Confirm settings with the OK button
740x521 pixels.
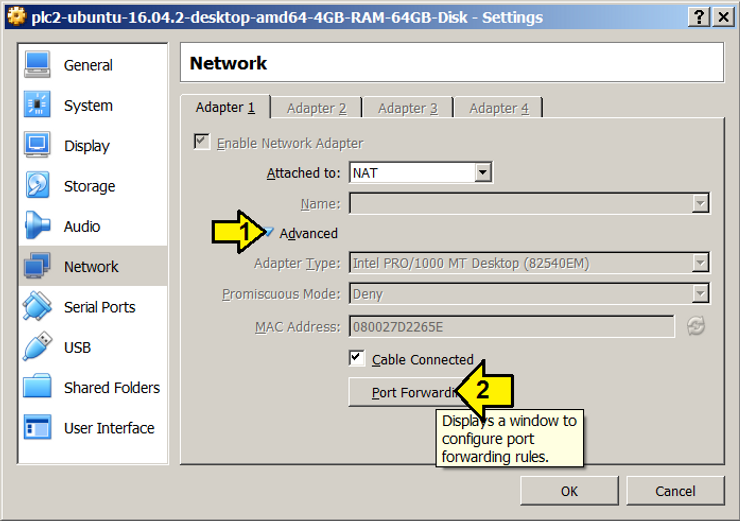click(569, 491)
